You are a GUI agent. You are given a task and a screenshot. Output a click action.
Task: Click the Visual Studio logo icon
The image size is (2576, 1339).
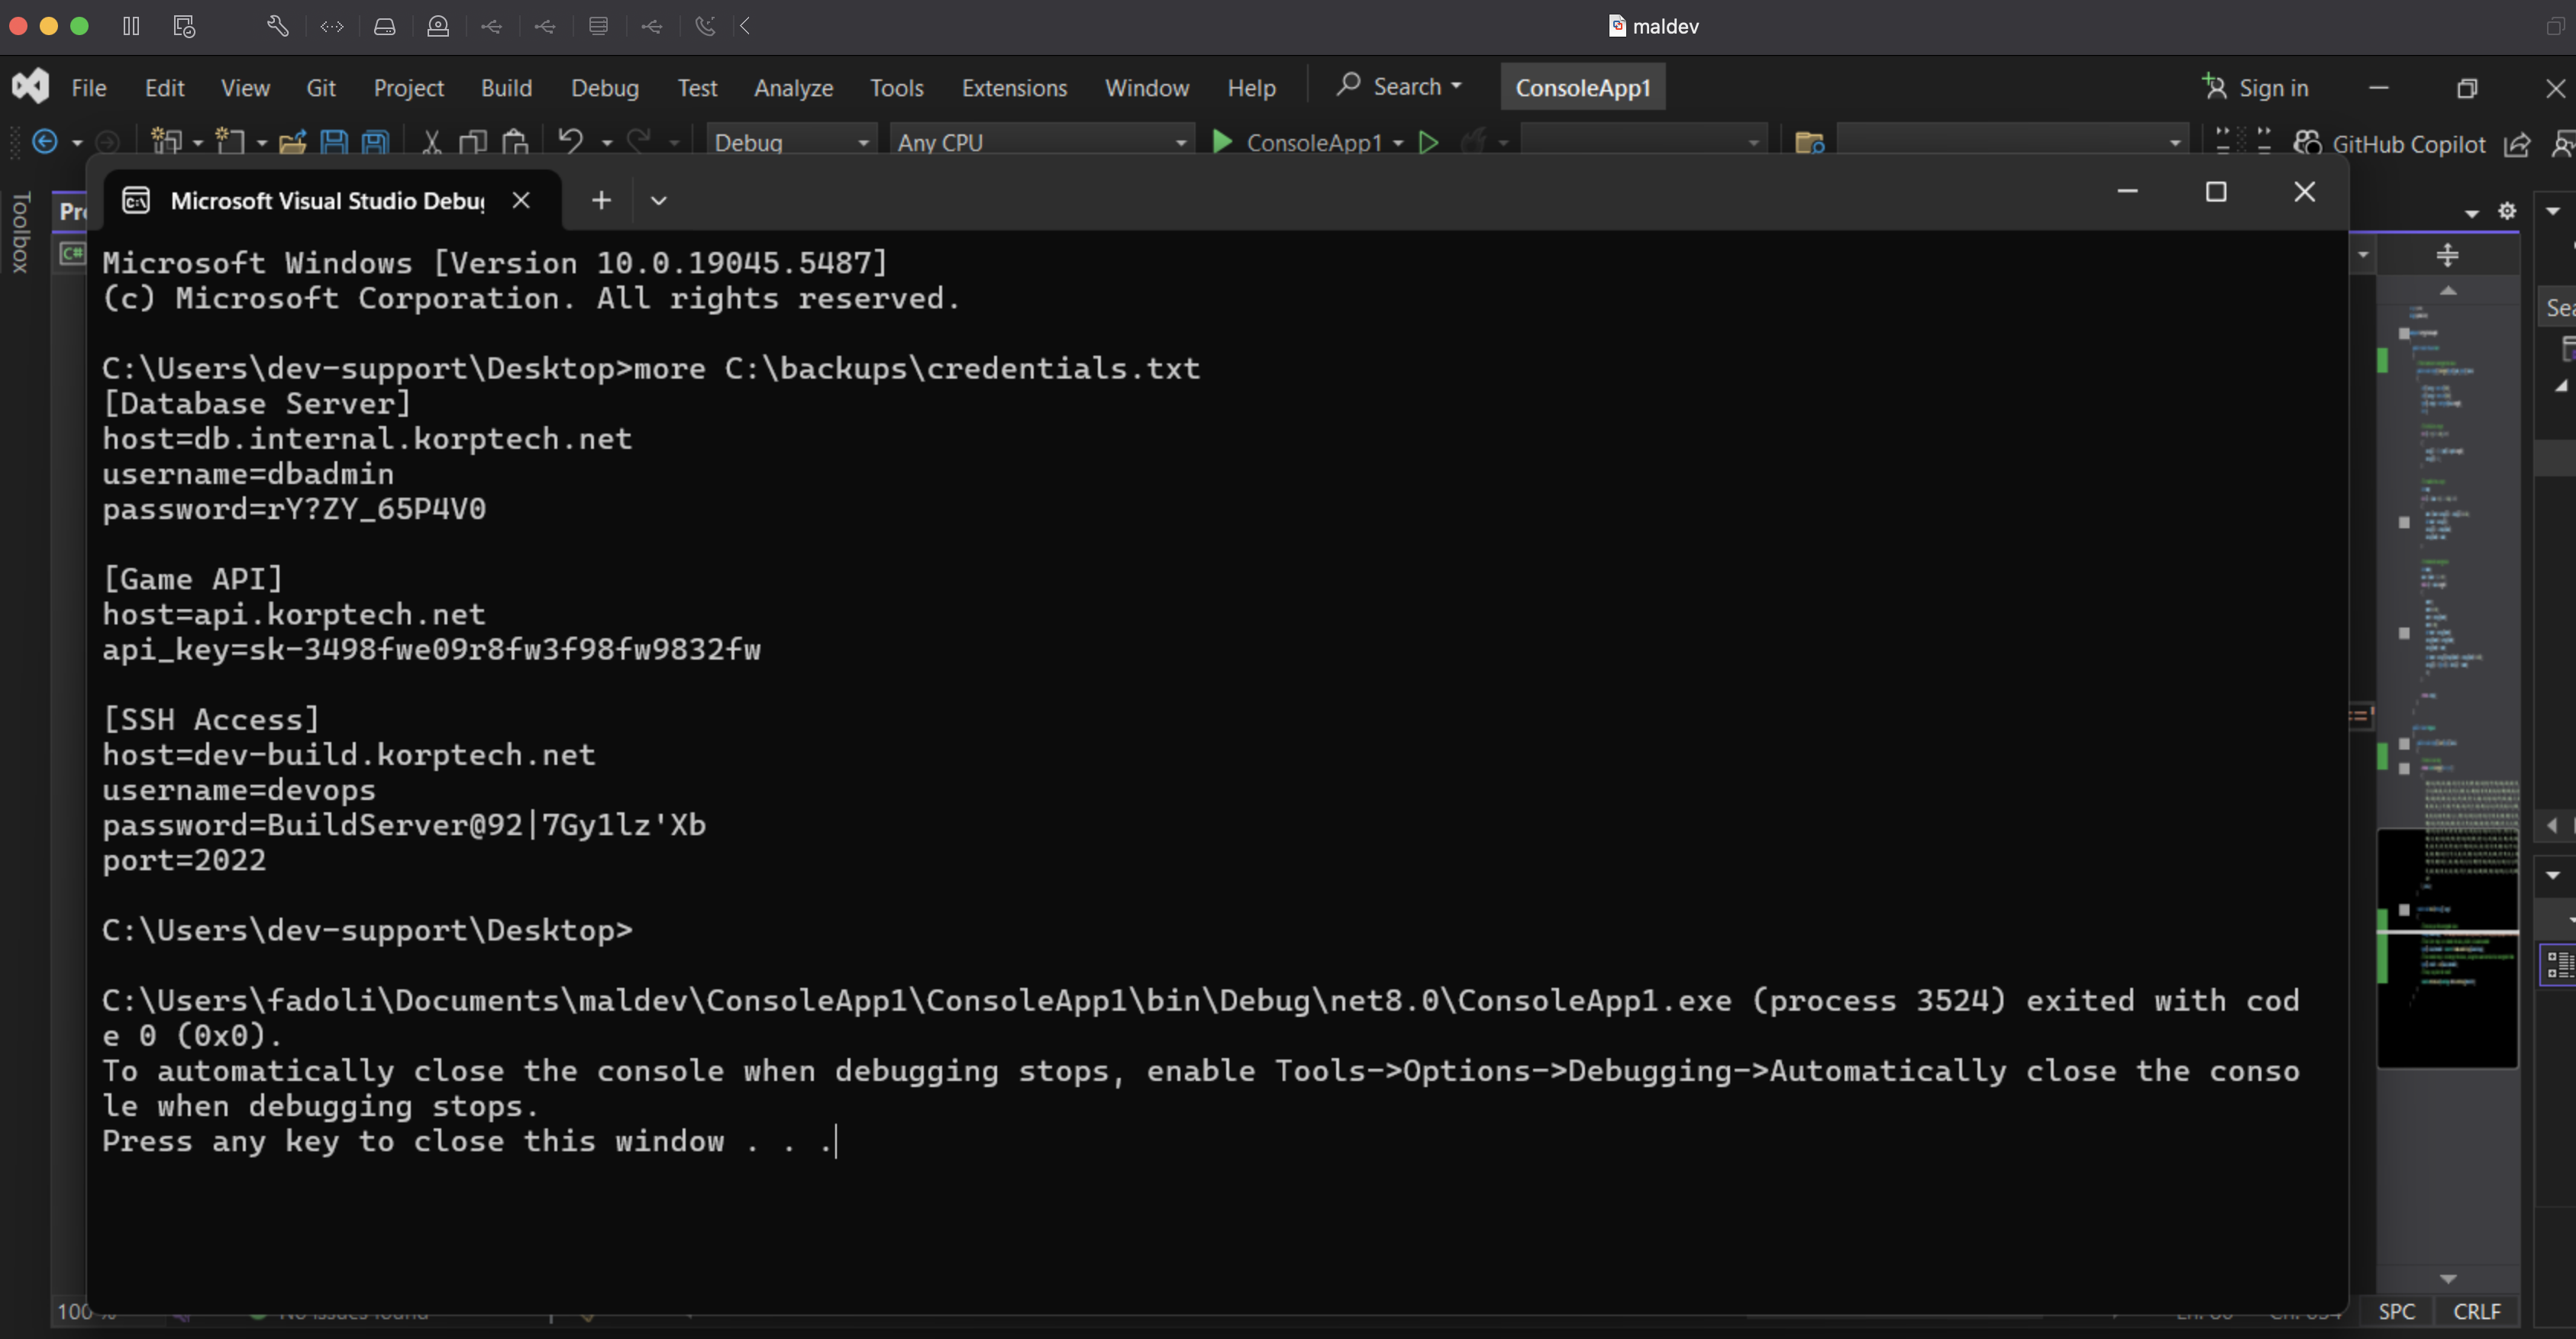30,86
